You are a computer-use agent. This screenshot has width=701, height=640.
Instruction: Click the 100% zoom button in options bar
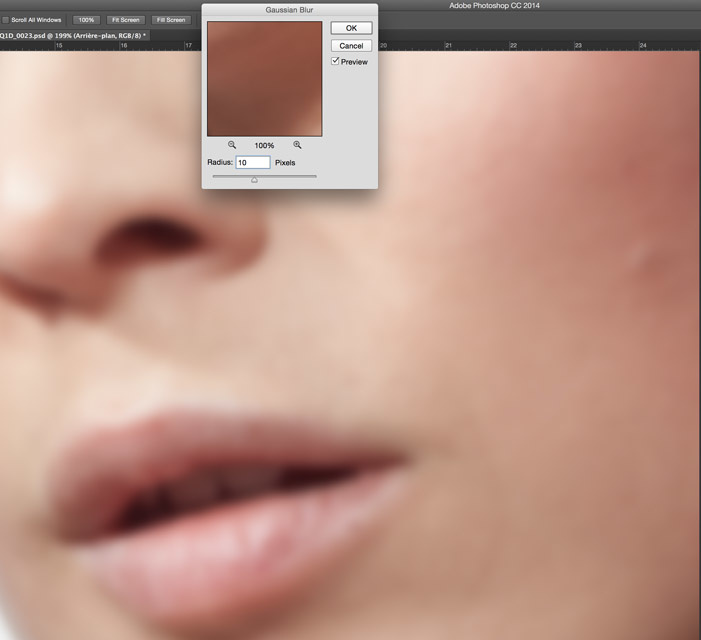click(86, 20)
